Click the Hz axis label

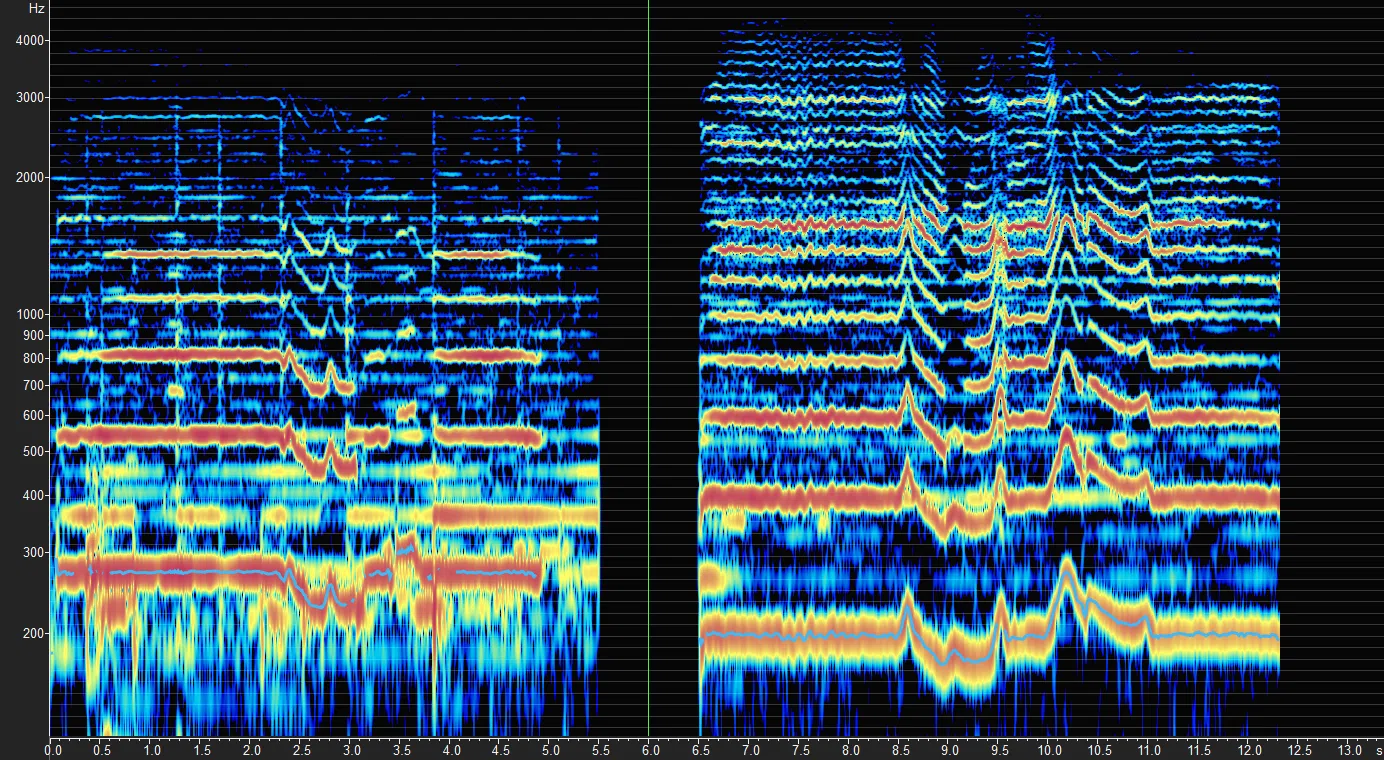coord(36,8)
